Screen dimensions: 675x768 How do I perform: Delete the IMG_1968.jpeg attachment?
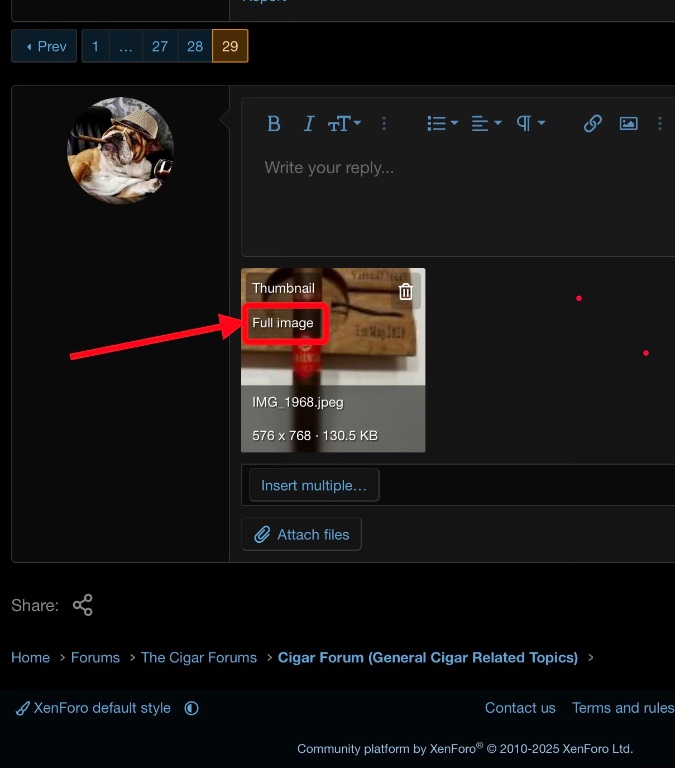pyautogui.click(x=405, y=291)
